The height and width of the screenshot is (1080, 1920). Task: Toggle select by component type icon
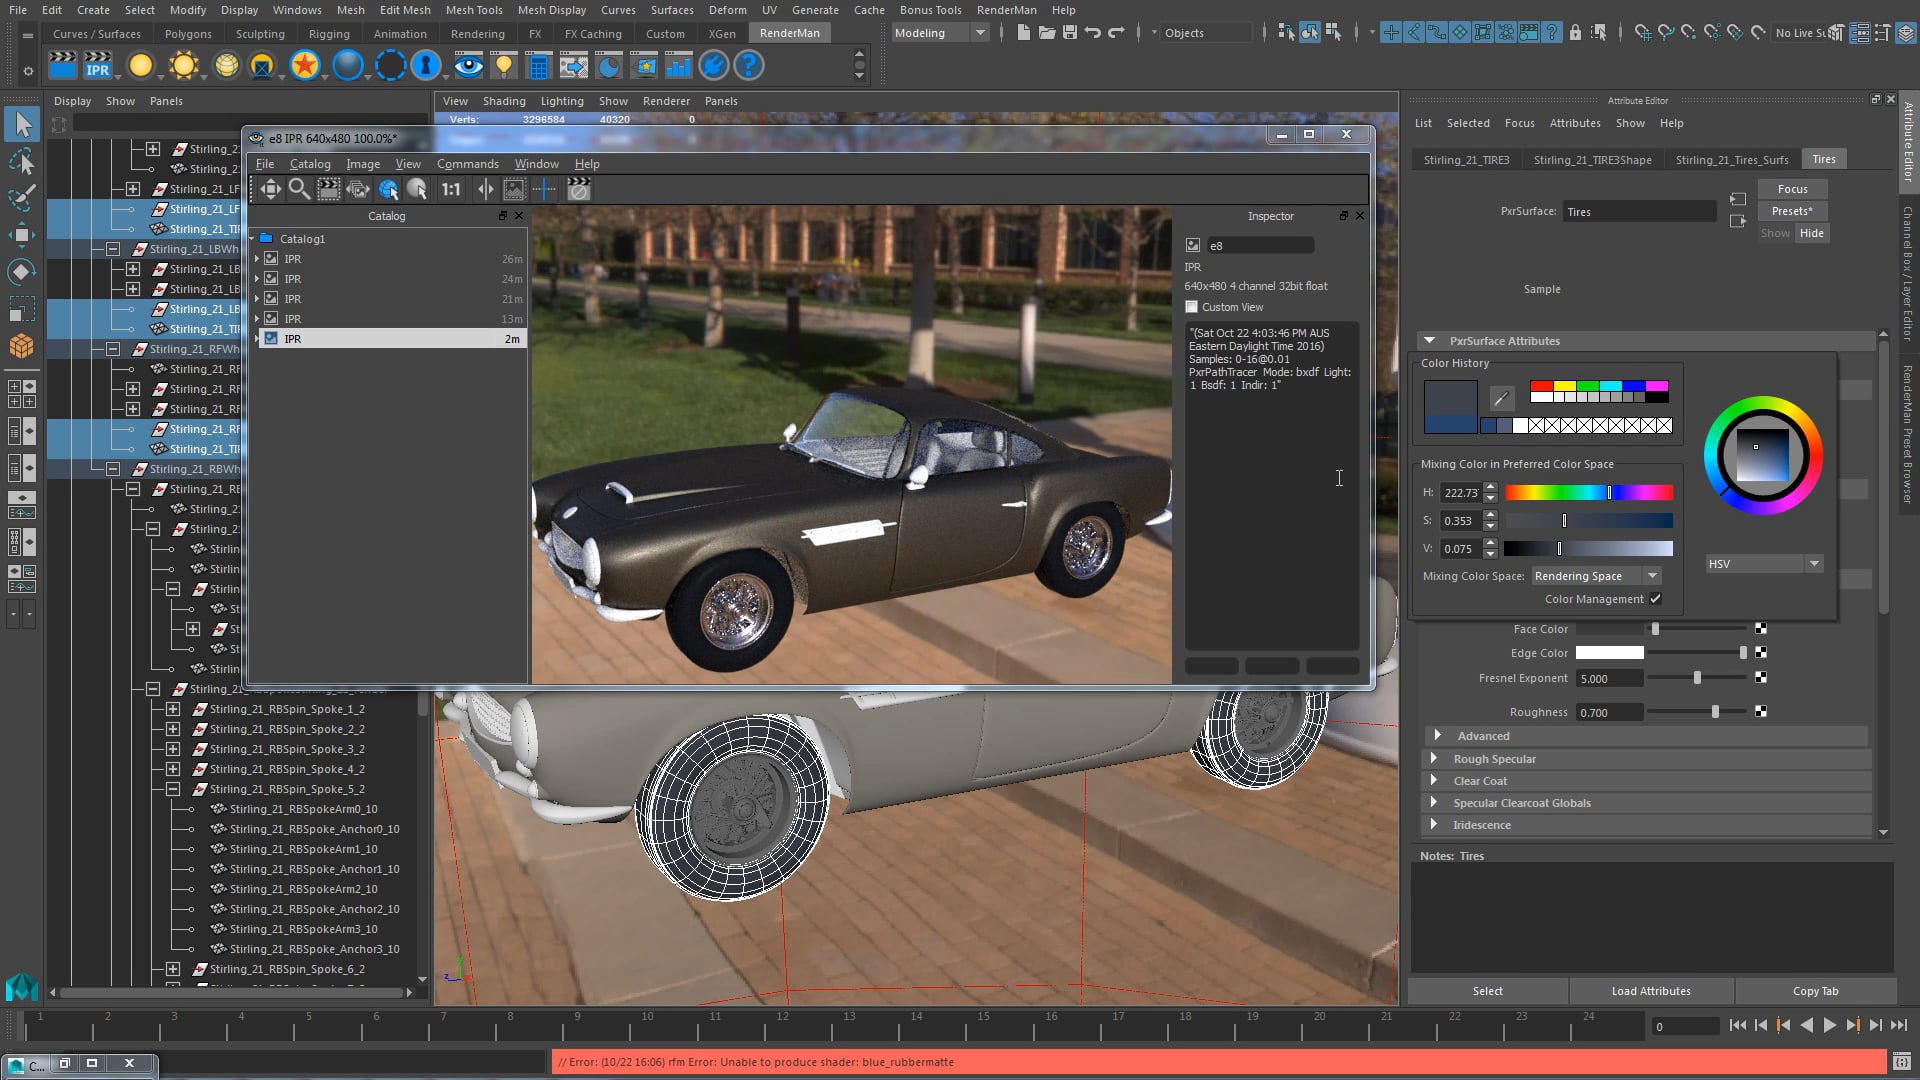click(x=1333, y=33)
